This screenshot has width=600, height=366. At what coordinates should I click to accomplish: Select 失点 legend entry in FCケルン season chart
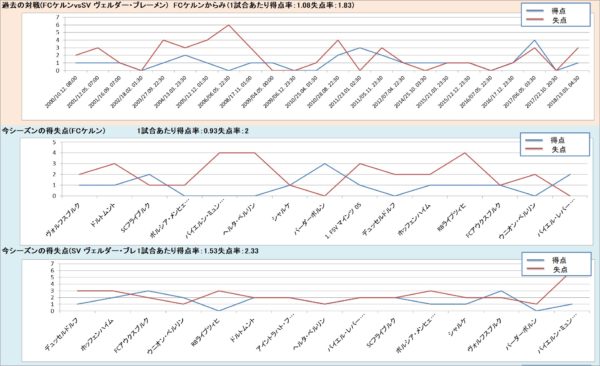click(x=547, y=150)
